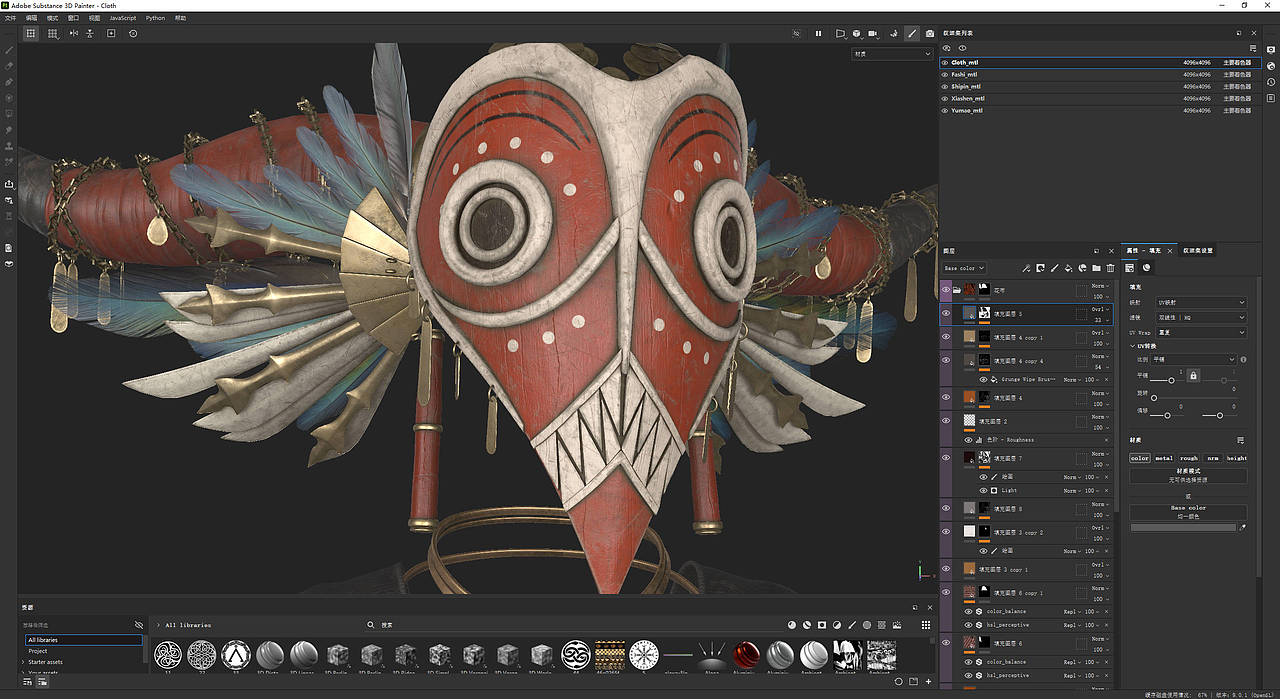Open the history side panel icon
The height and width of the screenshot is (699, 1280).
(1272, 81)
